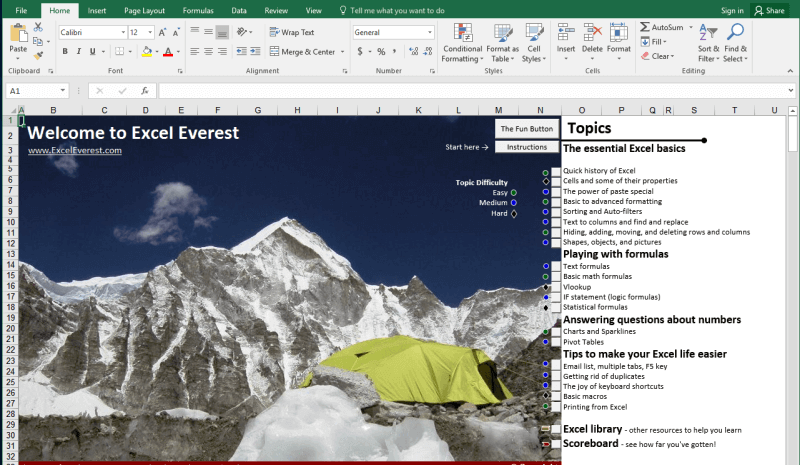This screenshot has height=465, width=800.
Task: Tick checkbox beside Printing from Excel
Action: click(556, 407)
